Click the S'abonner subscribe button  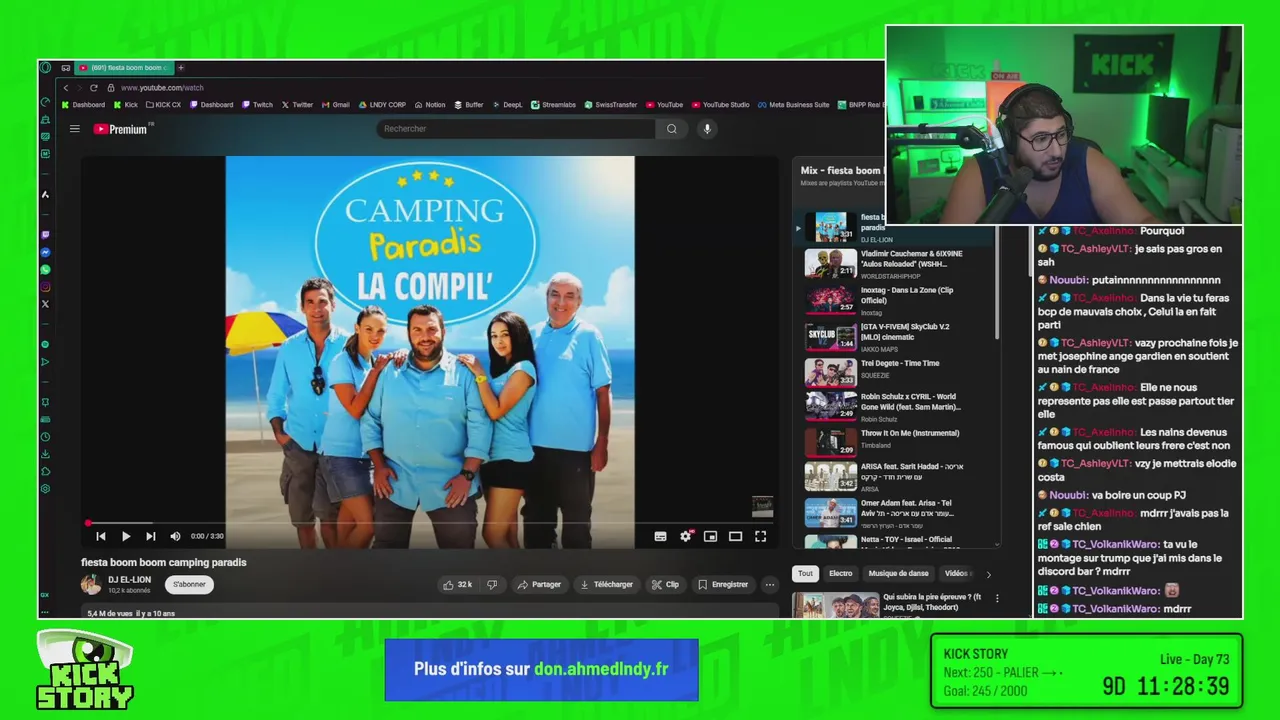point(189,585)
